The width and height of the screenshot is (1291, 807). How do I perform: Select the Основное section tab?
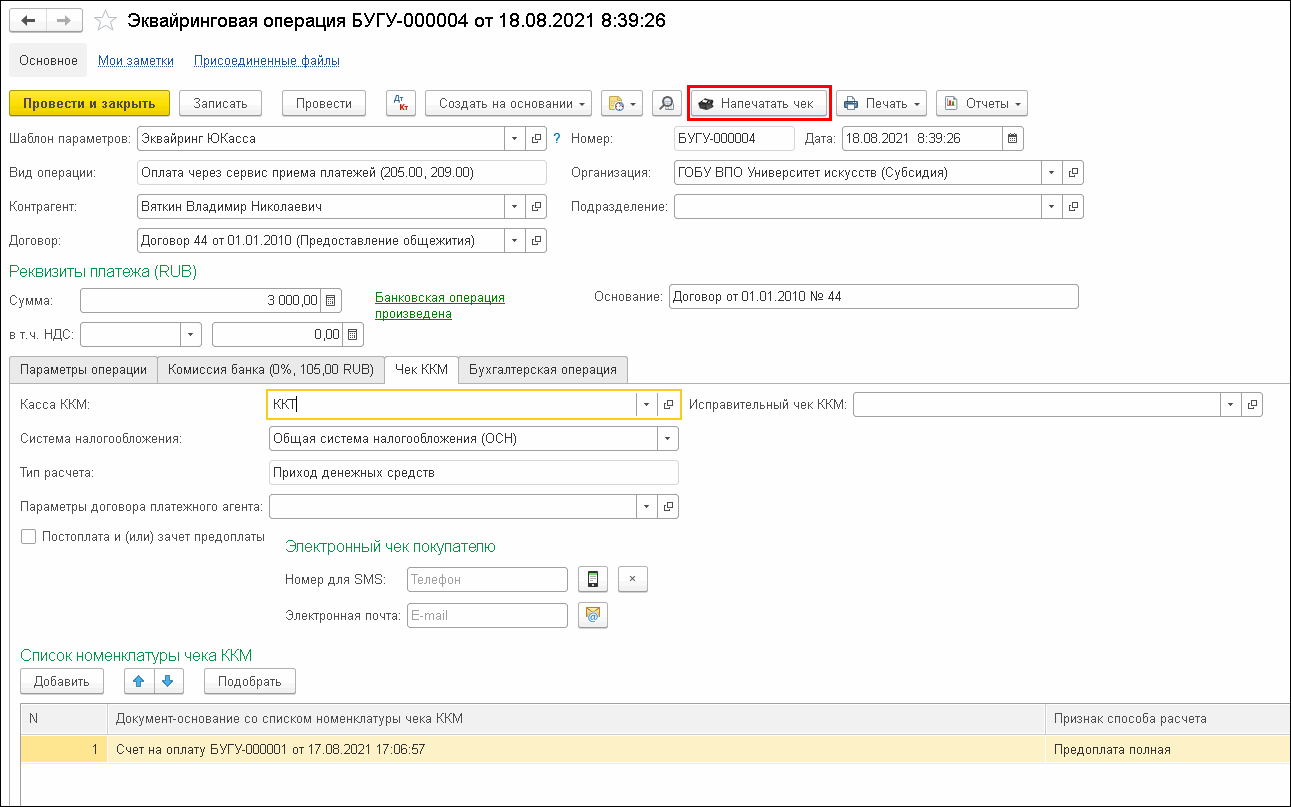[x=48, y=60]
